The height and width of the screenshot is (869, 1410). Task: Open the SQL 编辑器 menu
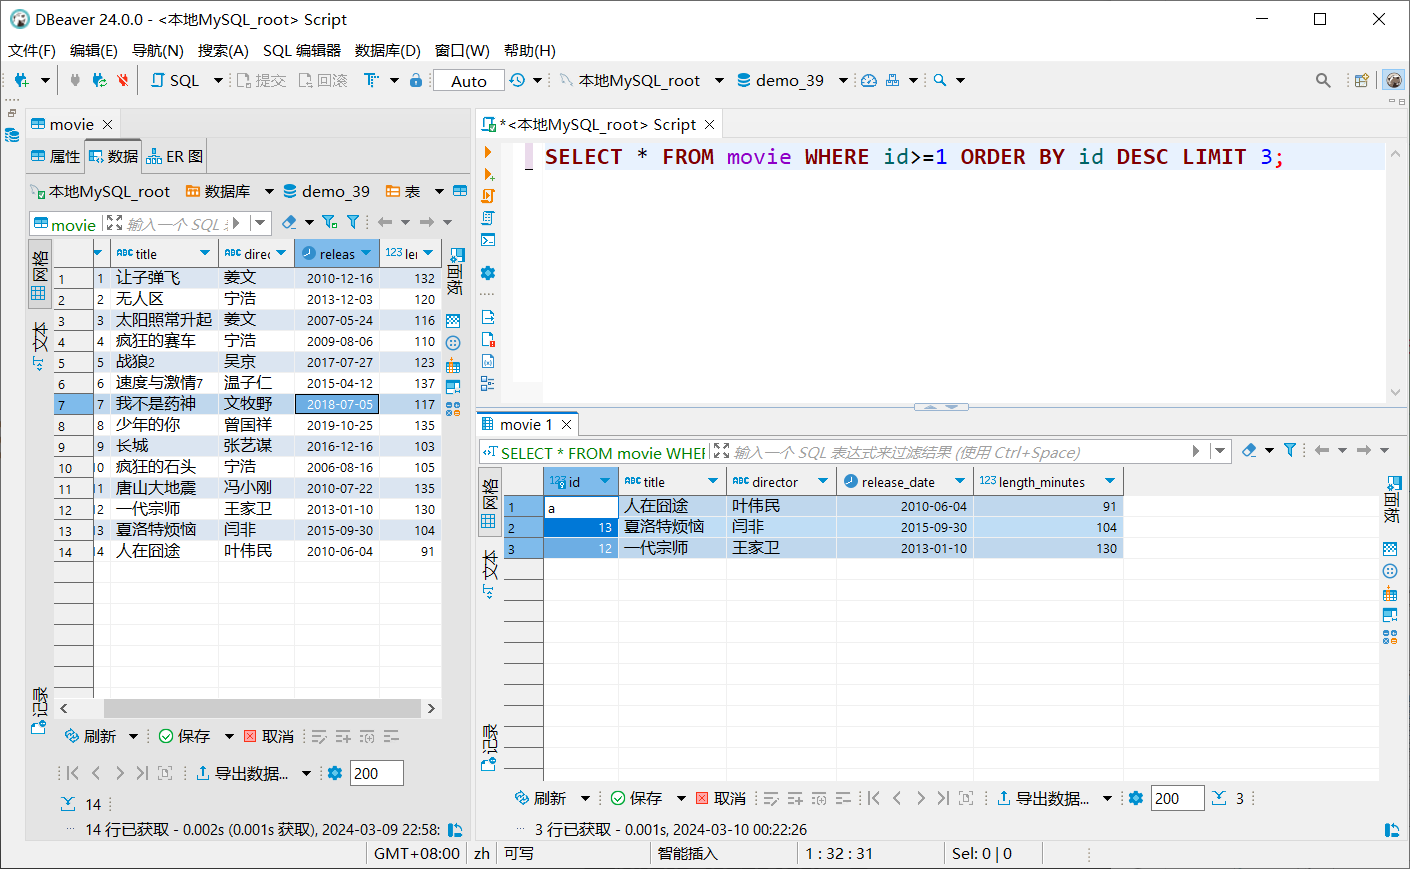pos(302,50)
